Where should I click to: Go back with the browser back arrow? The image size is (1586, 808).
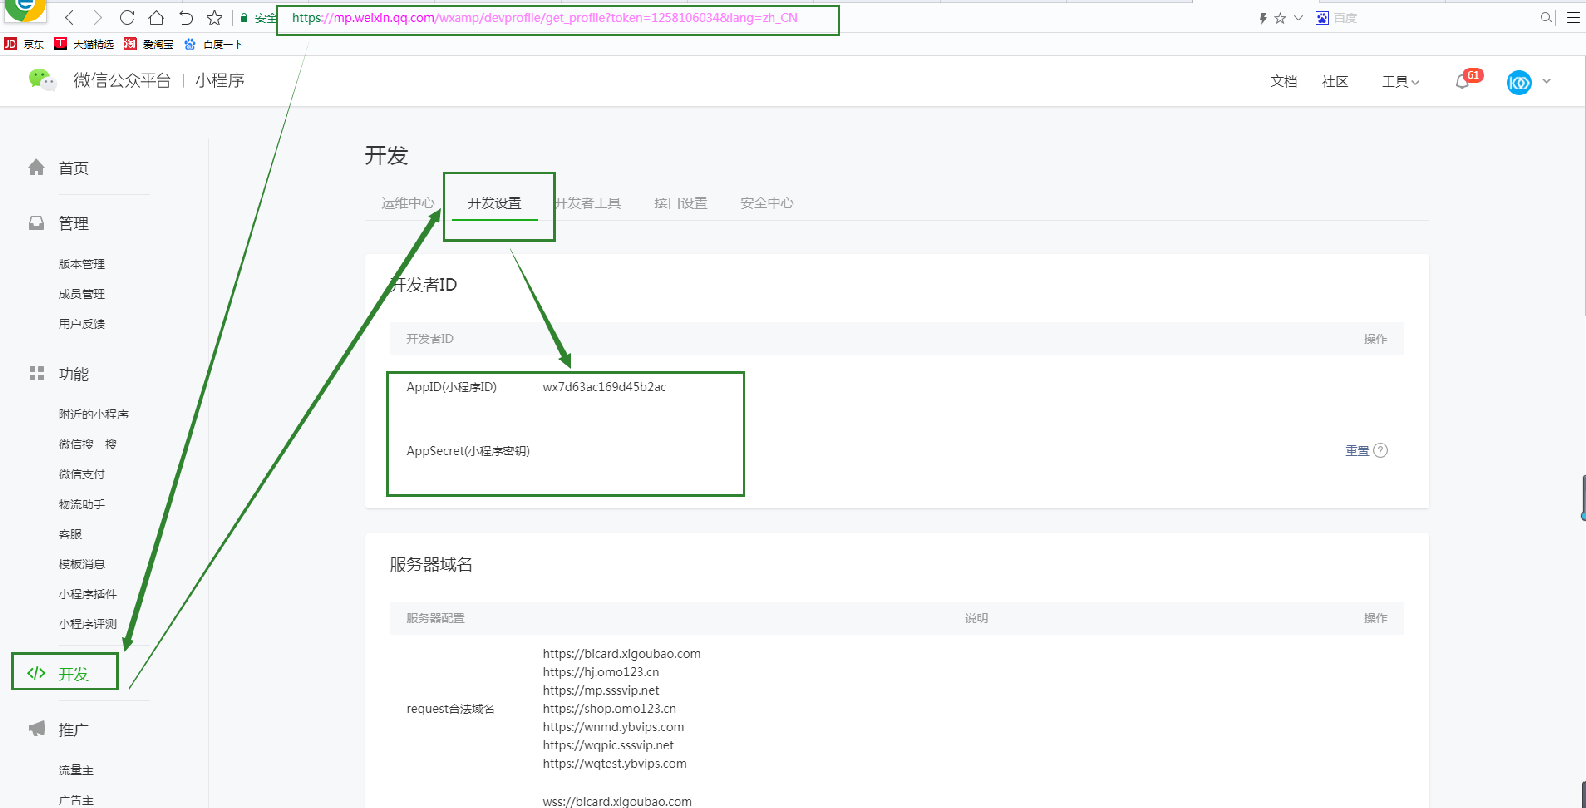coord(69,18)
